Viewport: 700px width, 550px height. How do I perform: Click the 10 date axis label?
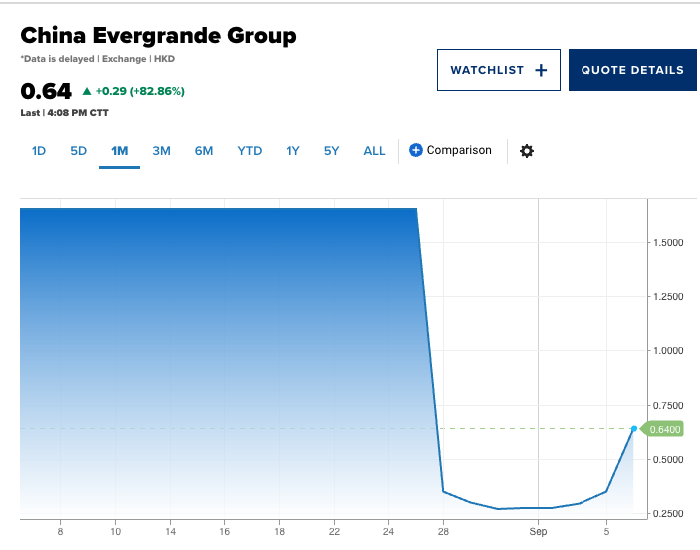[x=116, y=531]
